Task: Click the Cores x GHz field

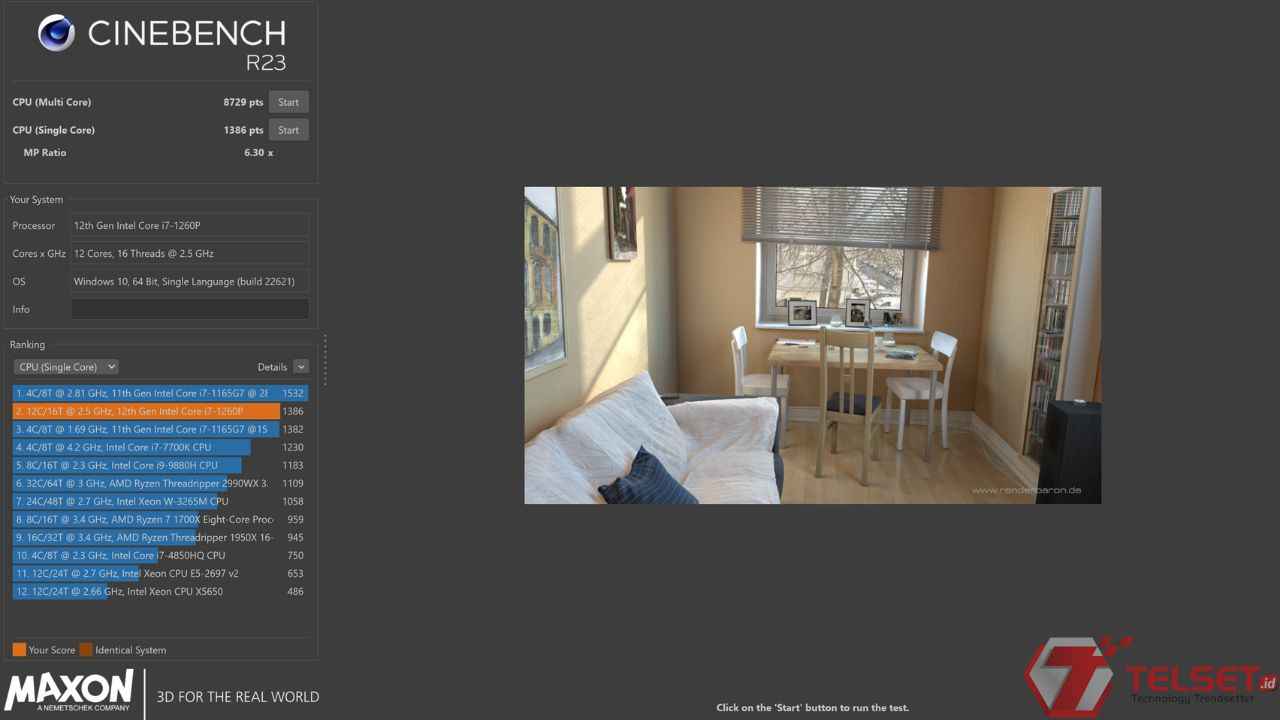Action: click(x=189, y=254)
